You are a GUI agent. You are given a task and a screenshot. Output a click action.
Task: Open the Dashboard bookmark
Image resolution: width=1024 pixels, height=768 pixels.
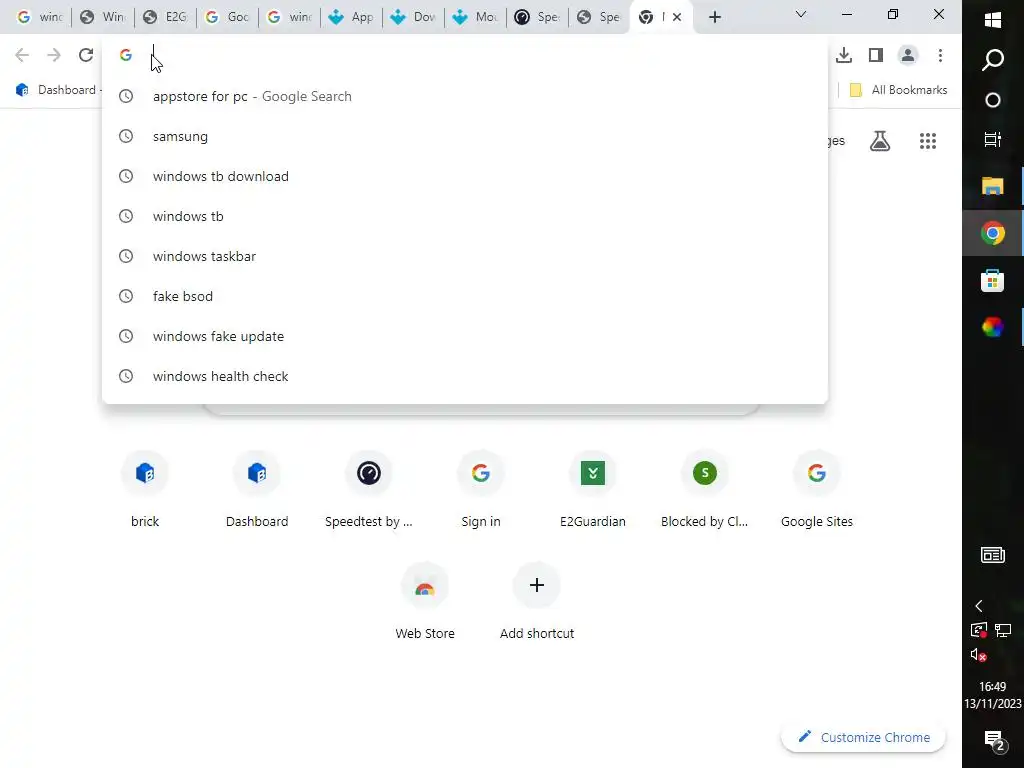click(57, 89)
